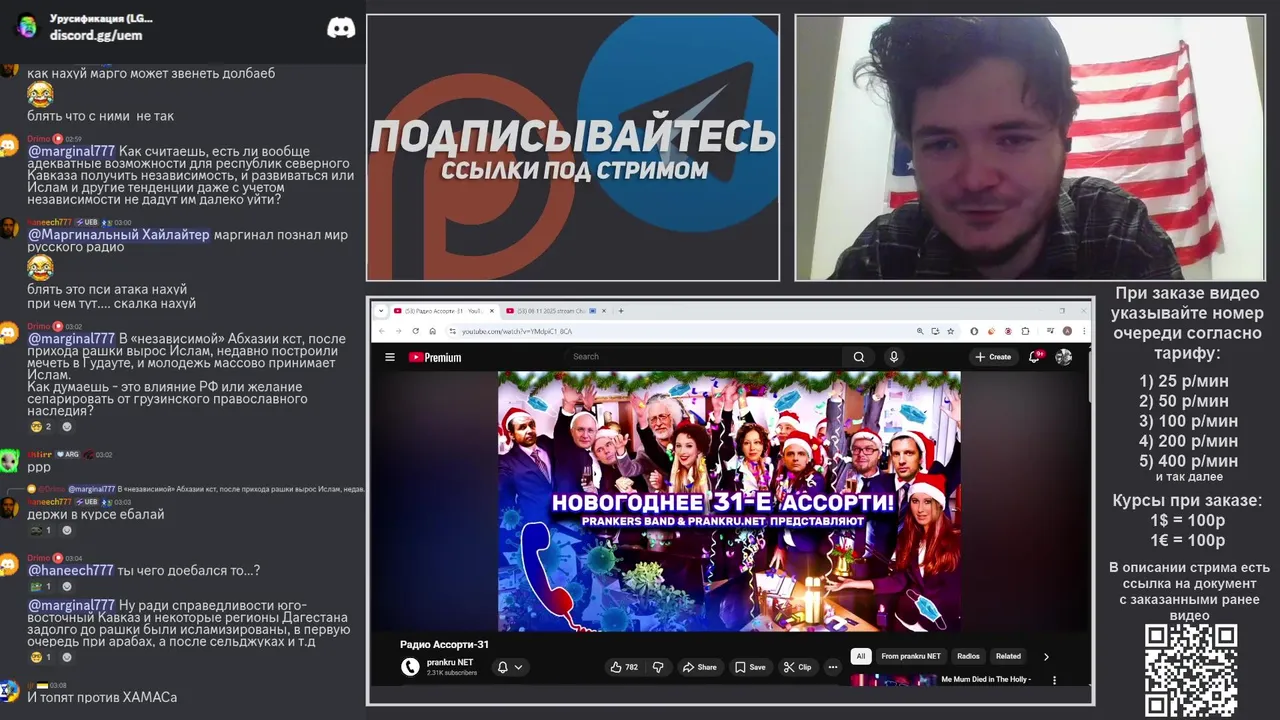Switch to the 08 11 2025 stream tab
This screenshot has height=720, width=1280.
pos(554,311)
